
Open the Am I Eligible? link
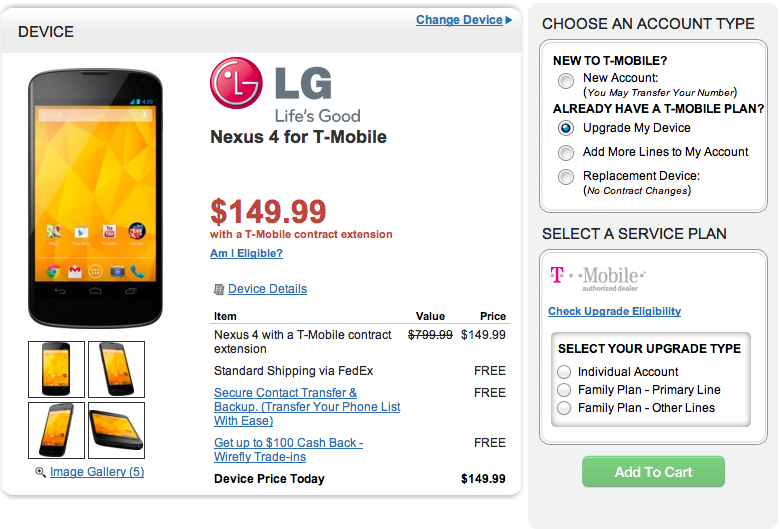pos(246,253)
